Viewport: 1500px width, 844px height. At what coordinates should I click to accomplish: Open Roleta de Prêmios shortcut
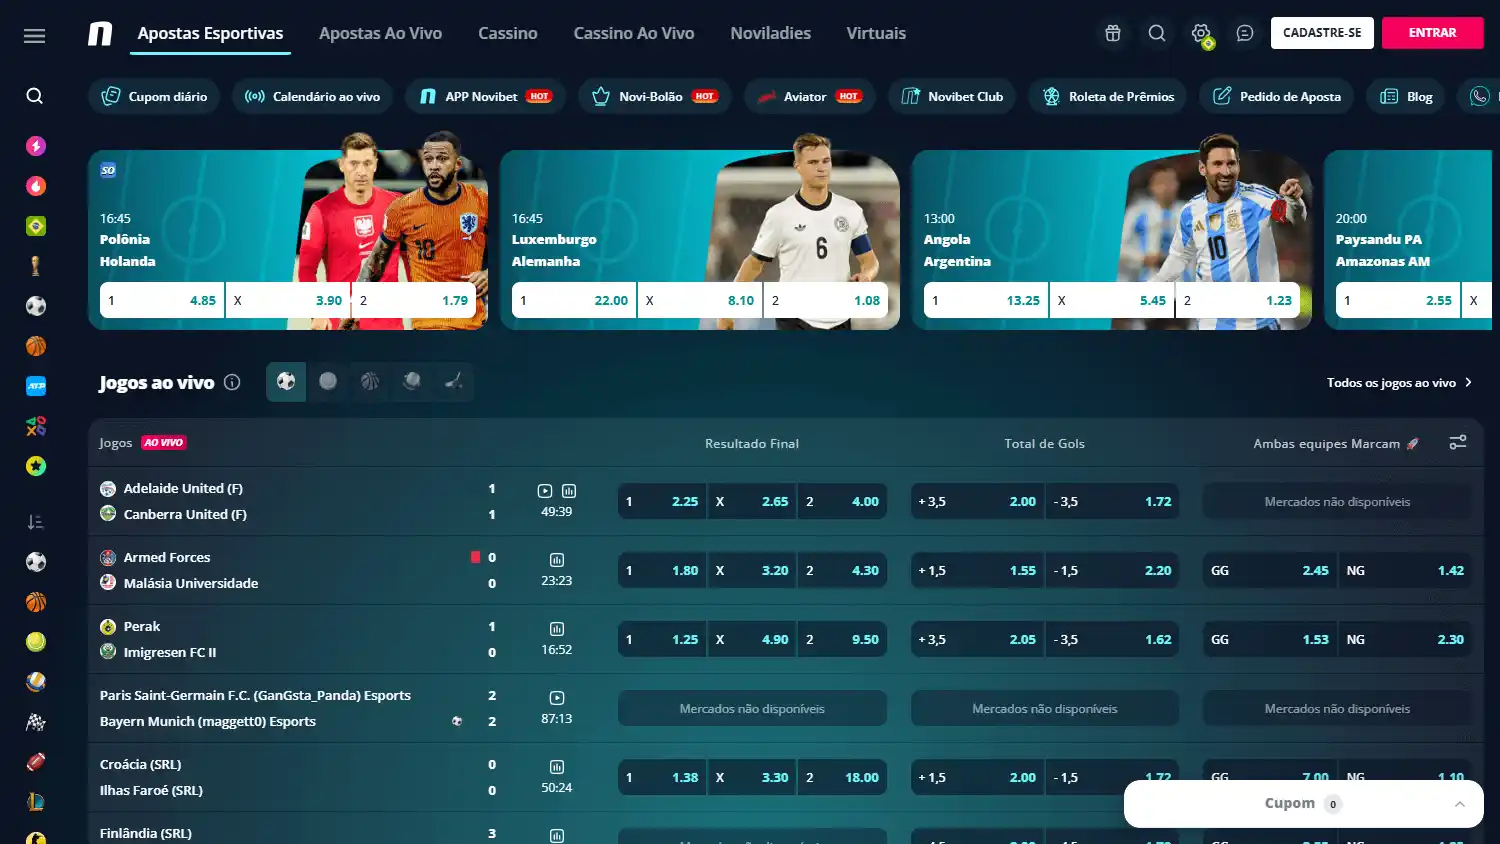[x=1108, y=97]
